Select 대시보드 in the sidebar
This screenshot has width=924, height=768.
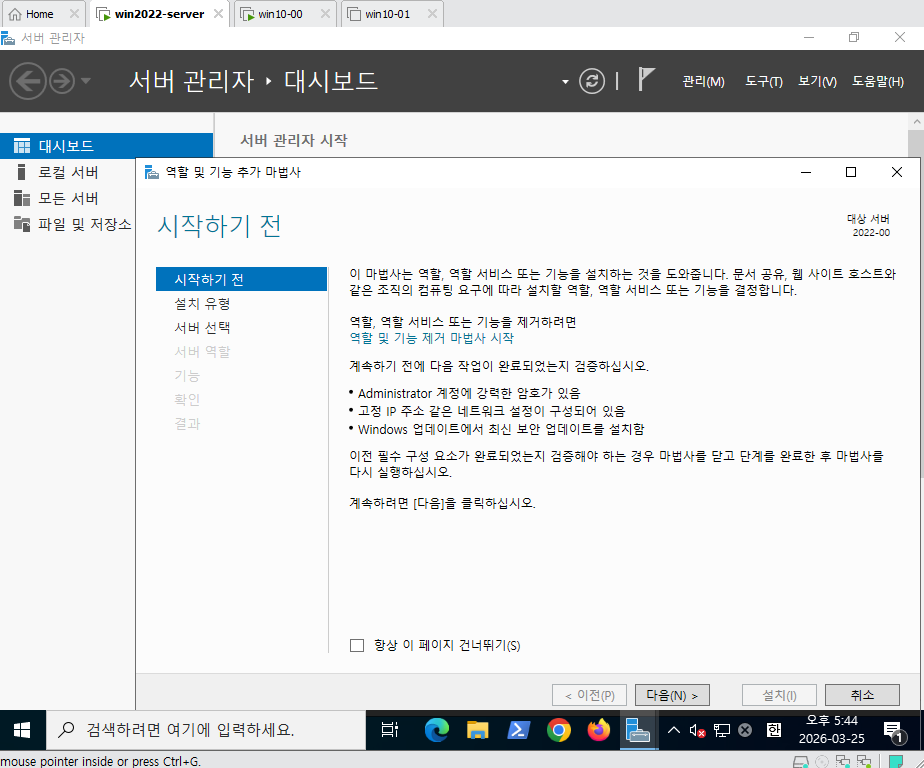(x=106, y=146)
